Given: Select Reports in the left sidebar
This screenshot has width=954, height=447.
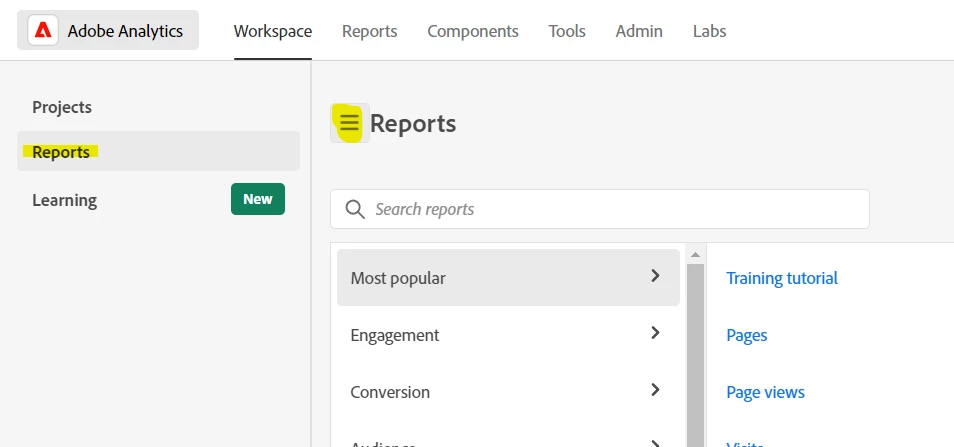Looking at the screenshot, I should point(158,151).
